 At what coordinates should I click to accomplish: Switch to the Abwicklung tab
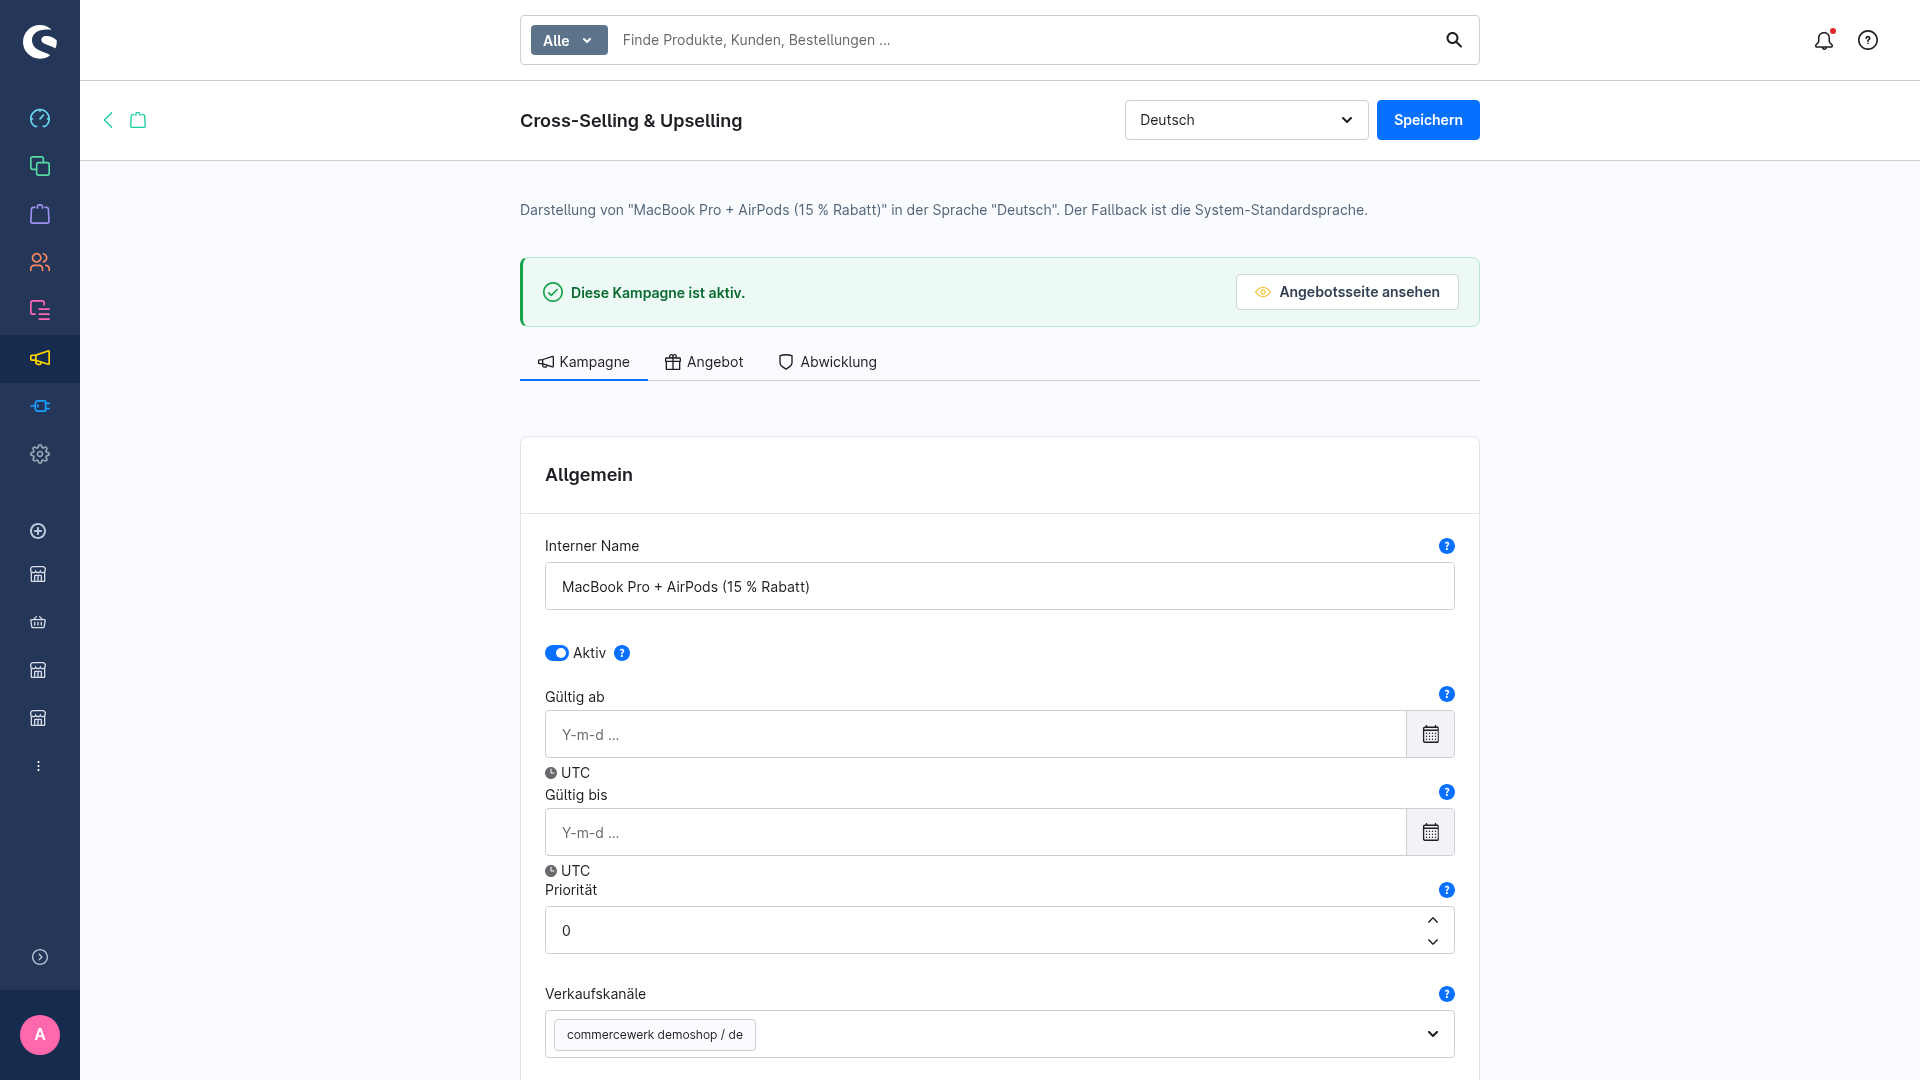pos(828,362)
